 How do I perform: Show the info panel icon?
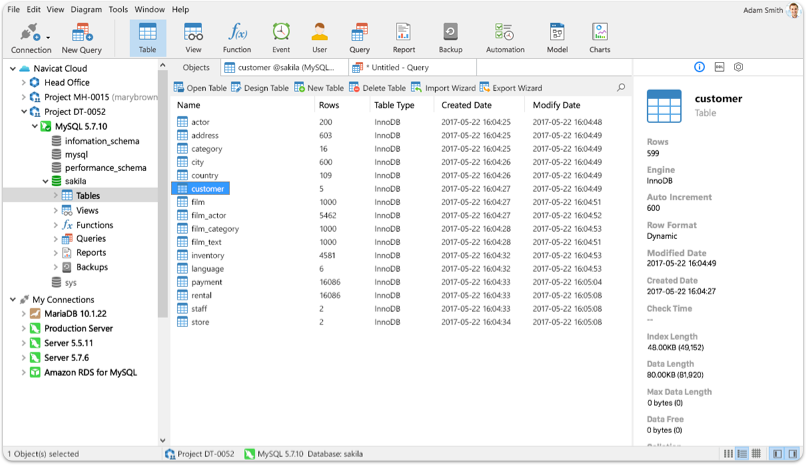pos(699,67)
